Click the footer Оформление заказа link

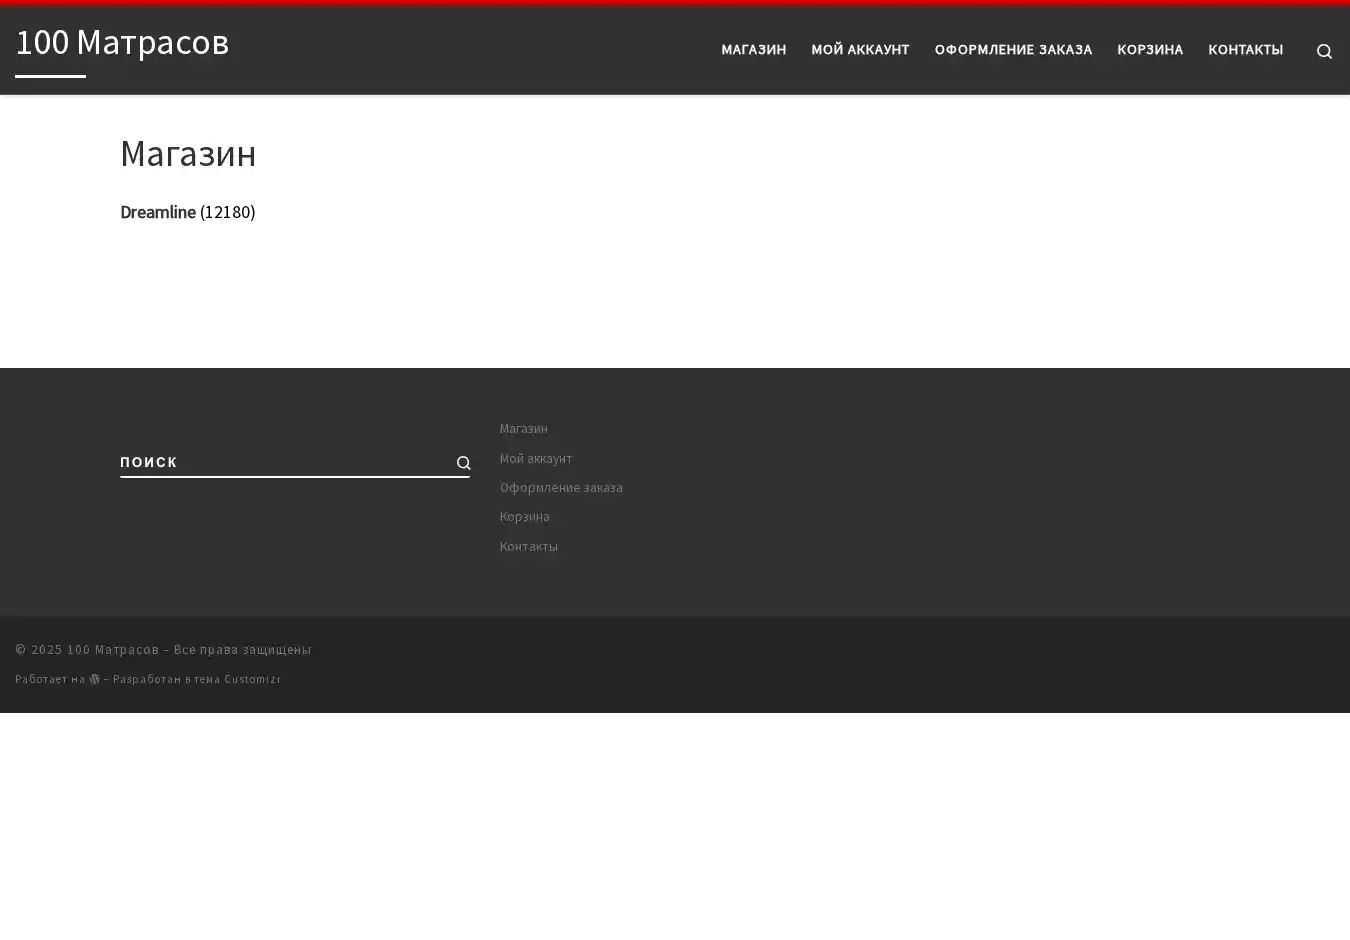(560, 487)
